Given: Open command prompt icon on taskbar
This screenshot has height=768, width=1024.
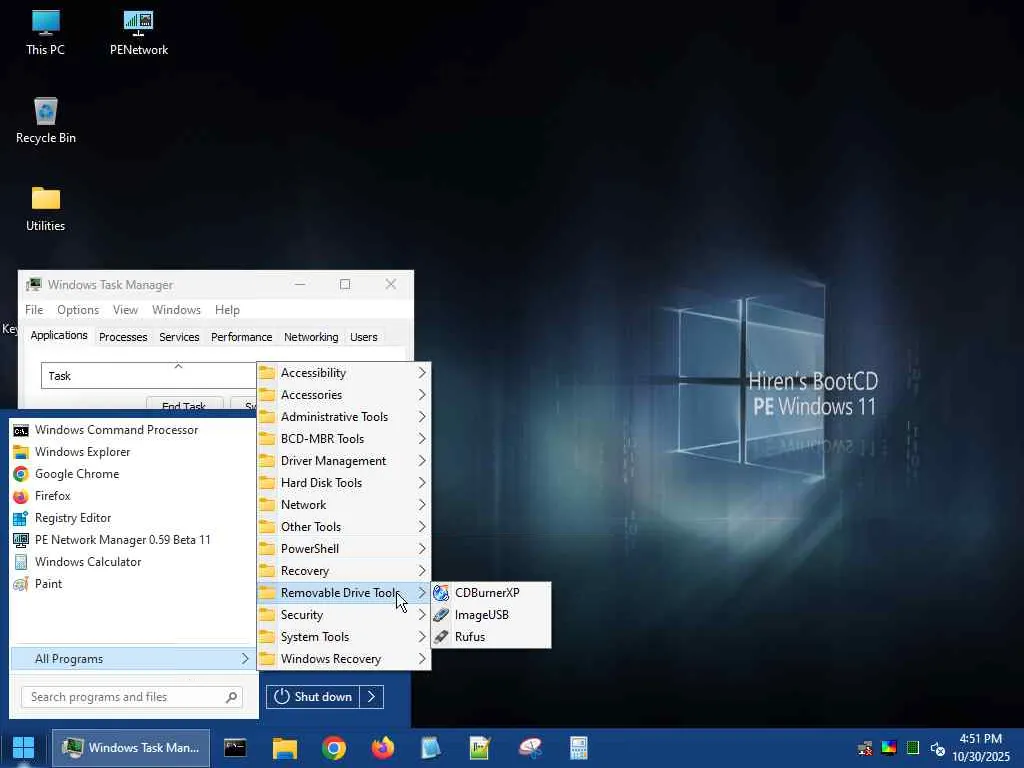Looking at the screenshot, I should click(235, 748).
